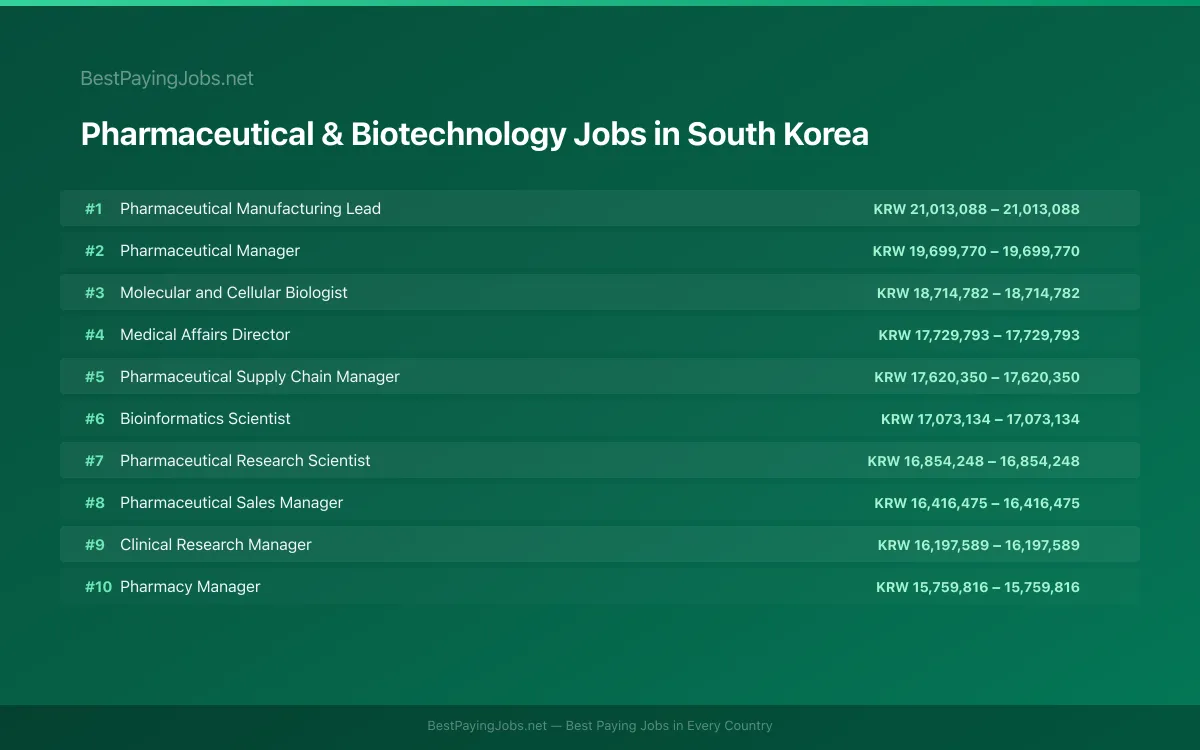Click salary KRW 19,699,770 – 19,699,770
This screenshot has height=750, width=1200.
[x=976, y=251]
